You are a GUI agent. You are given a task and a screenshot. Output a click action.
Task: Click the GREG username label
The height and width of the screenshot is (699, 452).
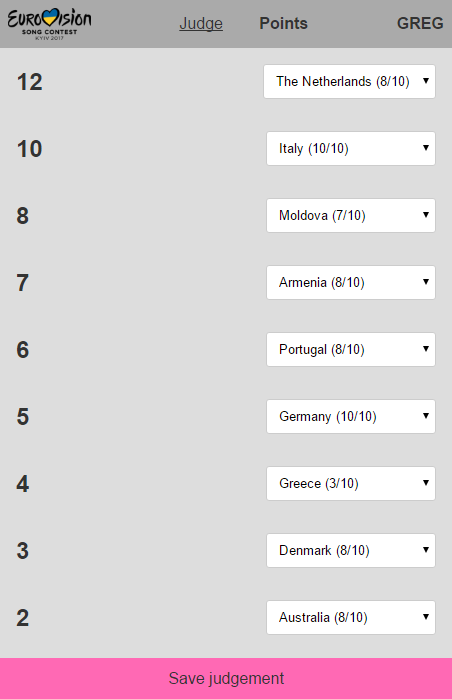(x=420, y=23)
